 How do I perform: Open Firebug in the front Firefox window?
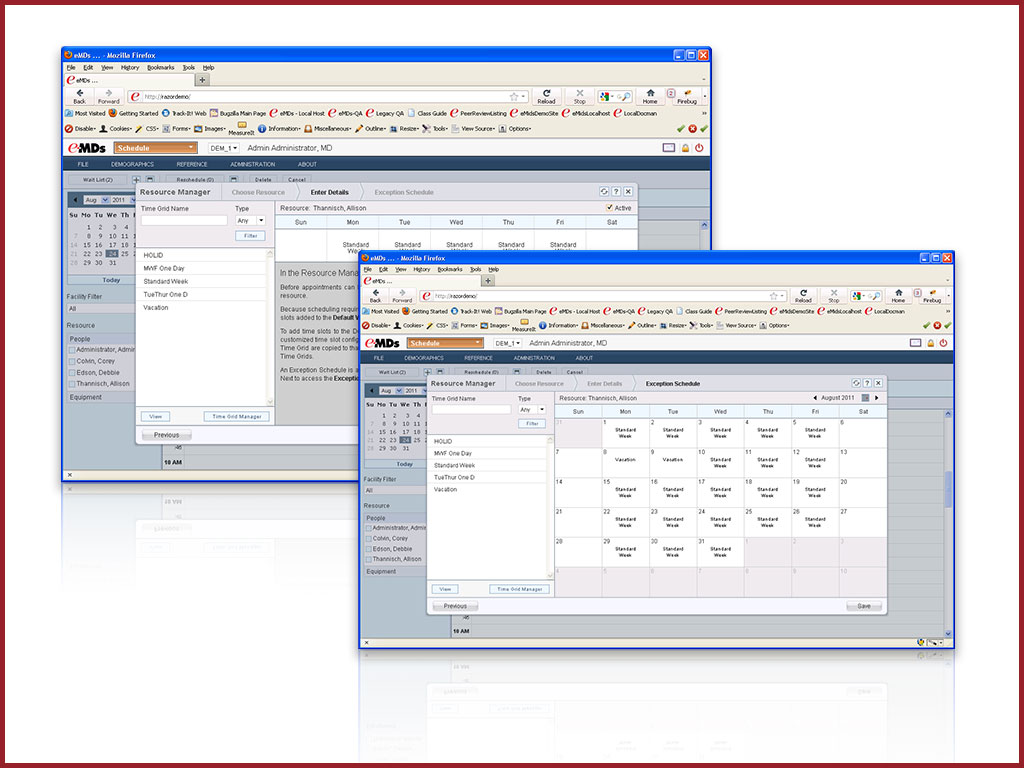(x=932, y=296)
